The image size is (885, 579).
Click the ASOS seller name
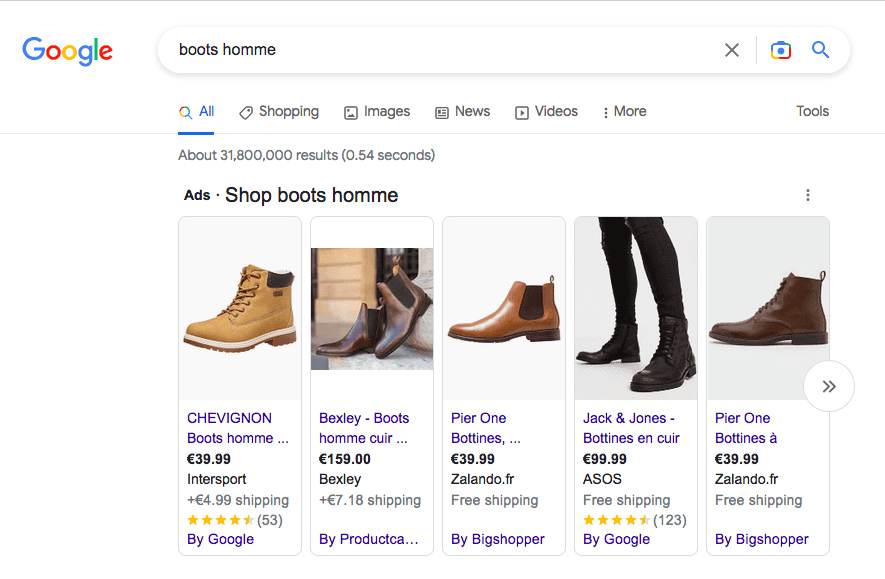tap(602, 479)
